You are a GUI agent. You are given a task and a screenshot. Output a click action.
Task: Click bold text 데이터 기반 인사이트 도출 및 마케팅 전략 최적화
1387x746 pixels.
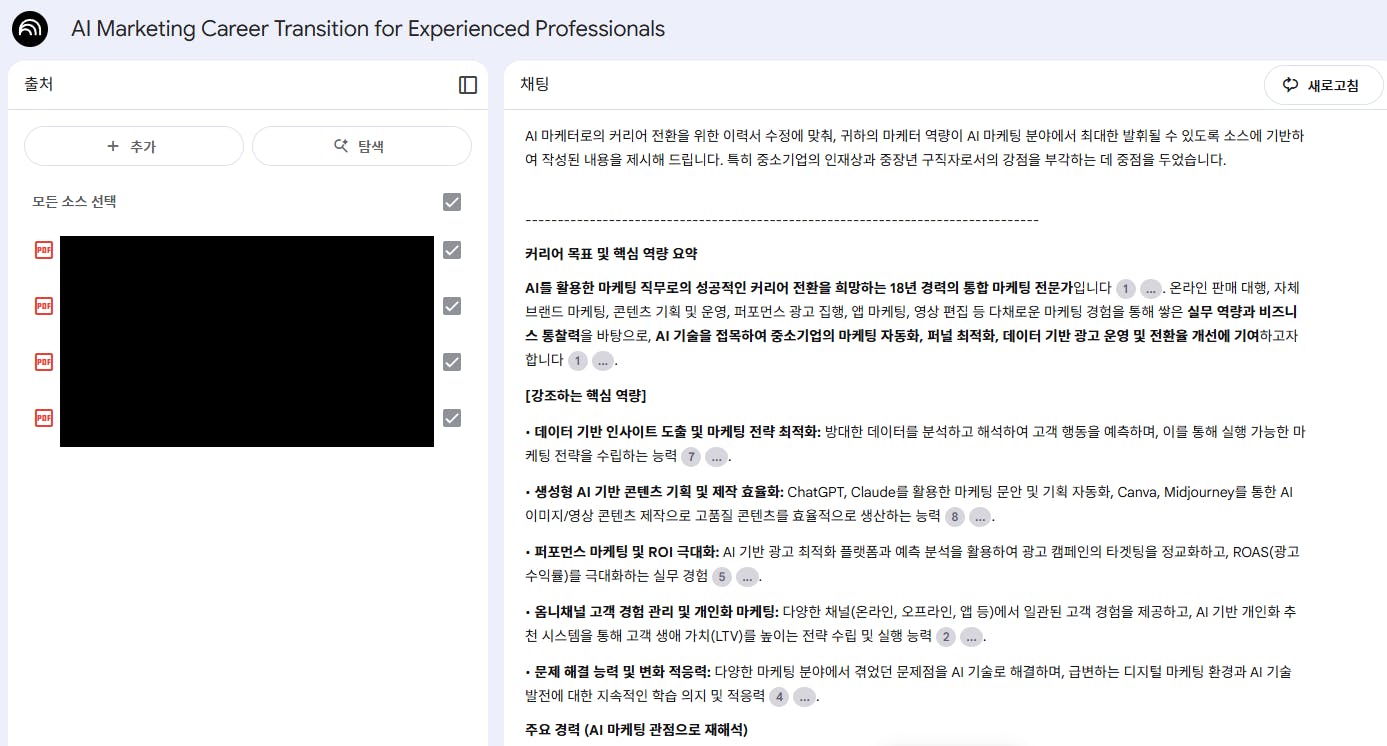click(677, 432)
